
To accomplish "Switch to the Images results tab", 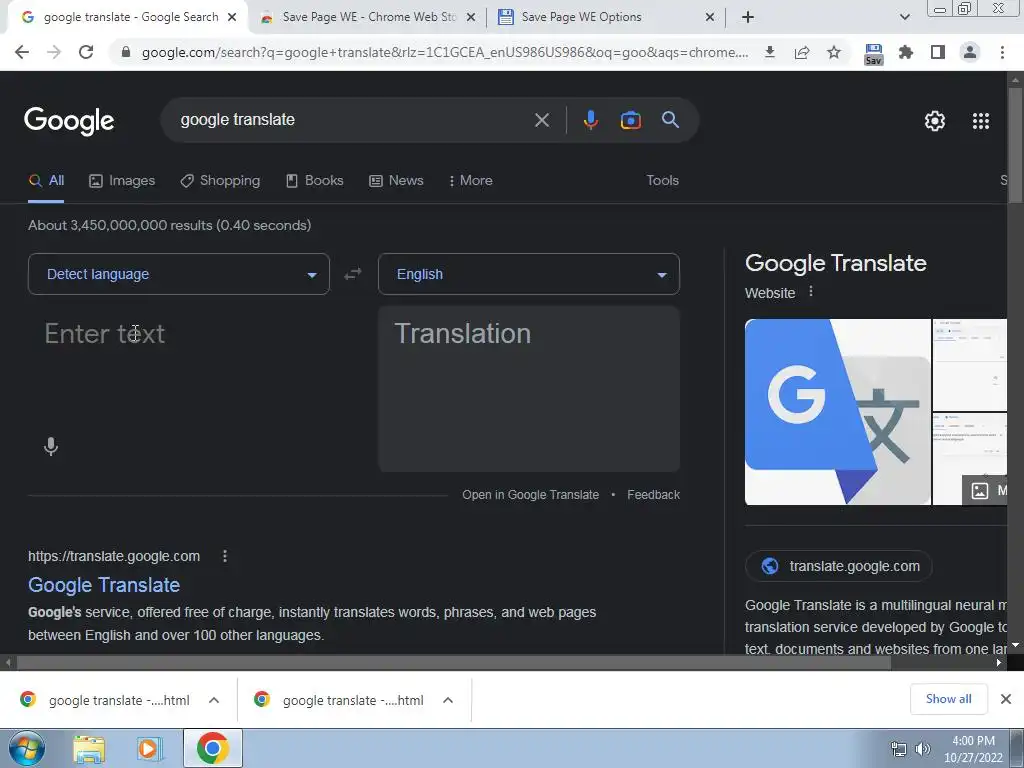I will click(x=122, y=180).
